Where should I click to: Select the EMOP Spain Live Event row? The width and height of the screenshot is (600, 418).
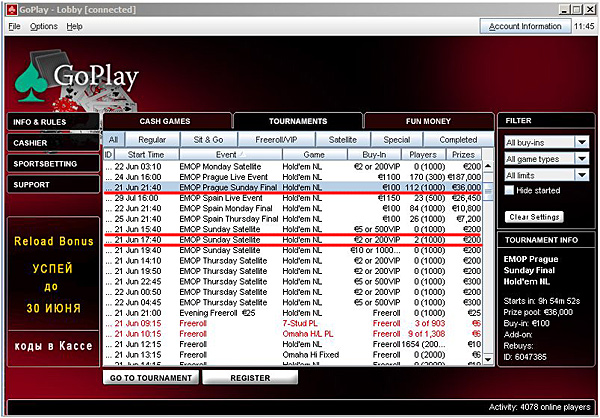293,198
